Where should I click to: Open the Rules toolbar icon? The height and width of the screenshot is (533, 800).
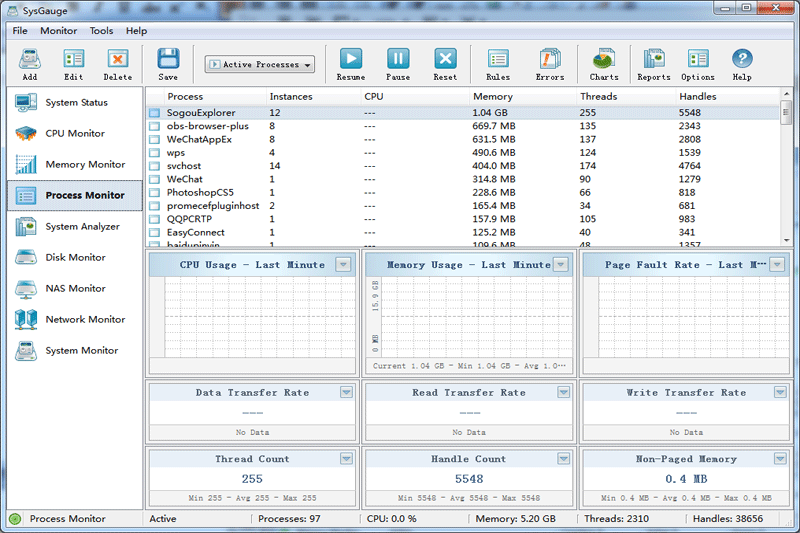(x=498, y=60)
